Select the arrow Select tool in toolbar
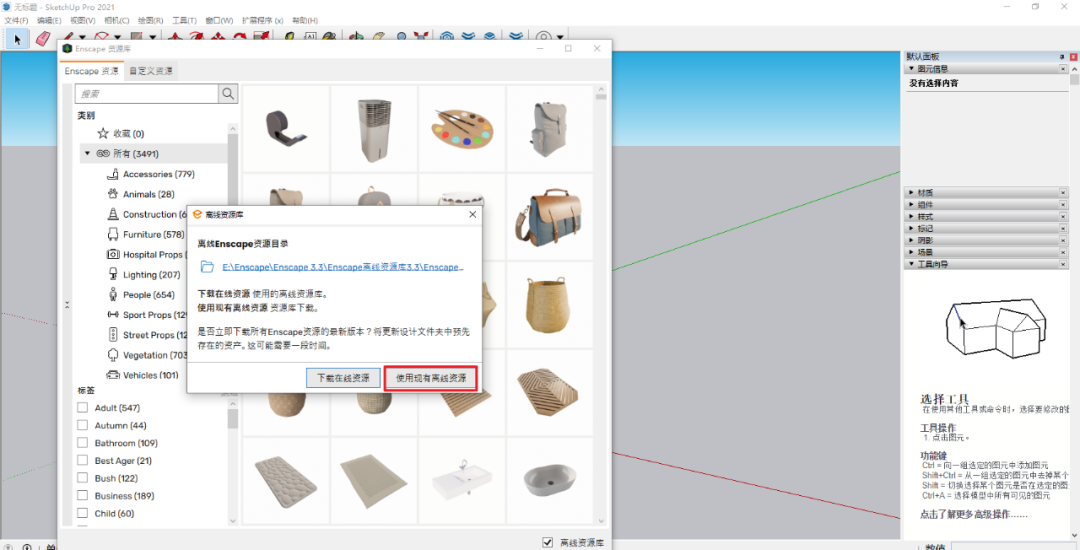Image resolution: width=1080 pixels, height=550 pixels. pyautogui.click(x=16, y=38)
